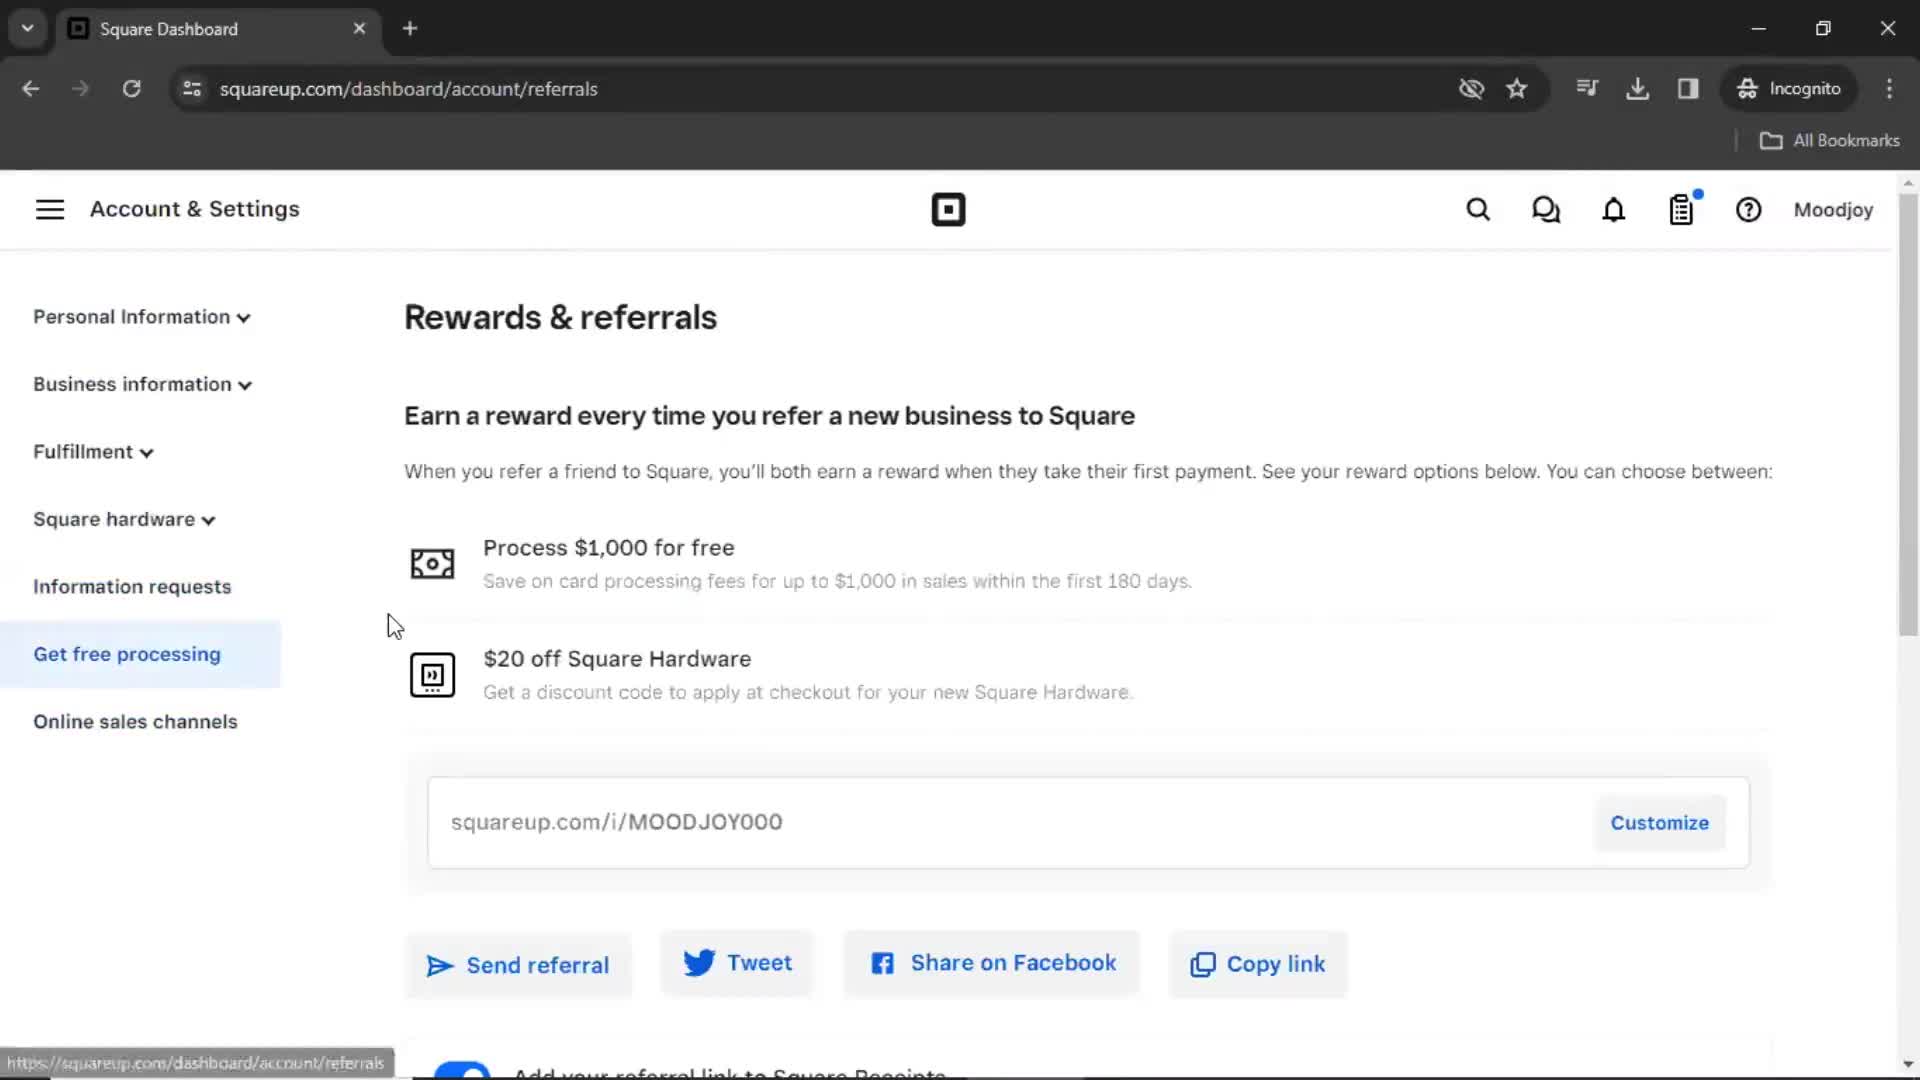Open the hamburger menu on top left
Viewport: 1920px width, 1080px height.
click(x=49, y=208)
